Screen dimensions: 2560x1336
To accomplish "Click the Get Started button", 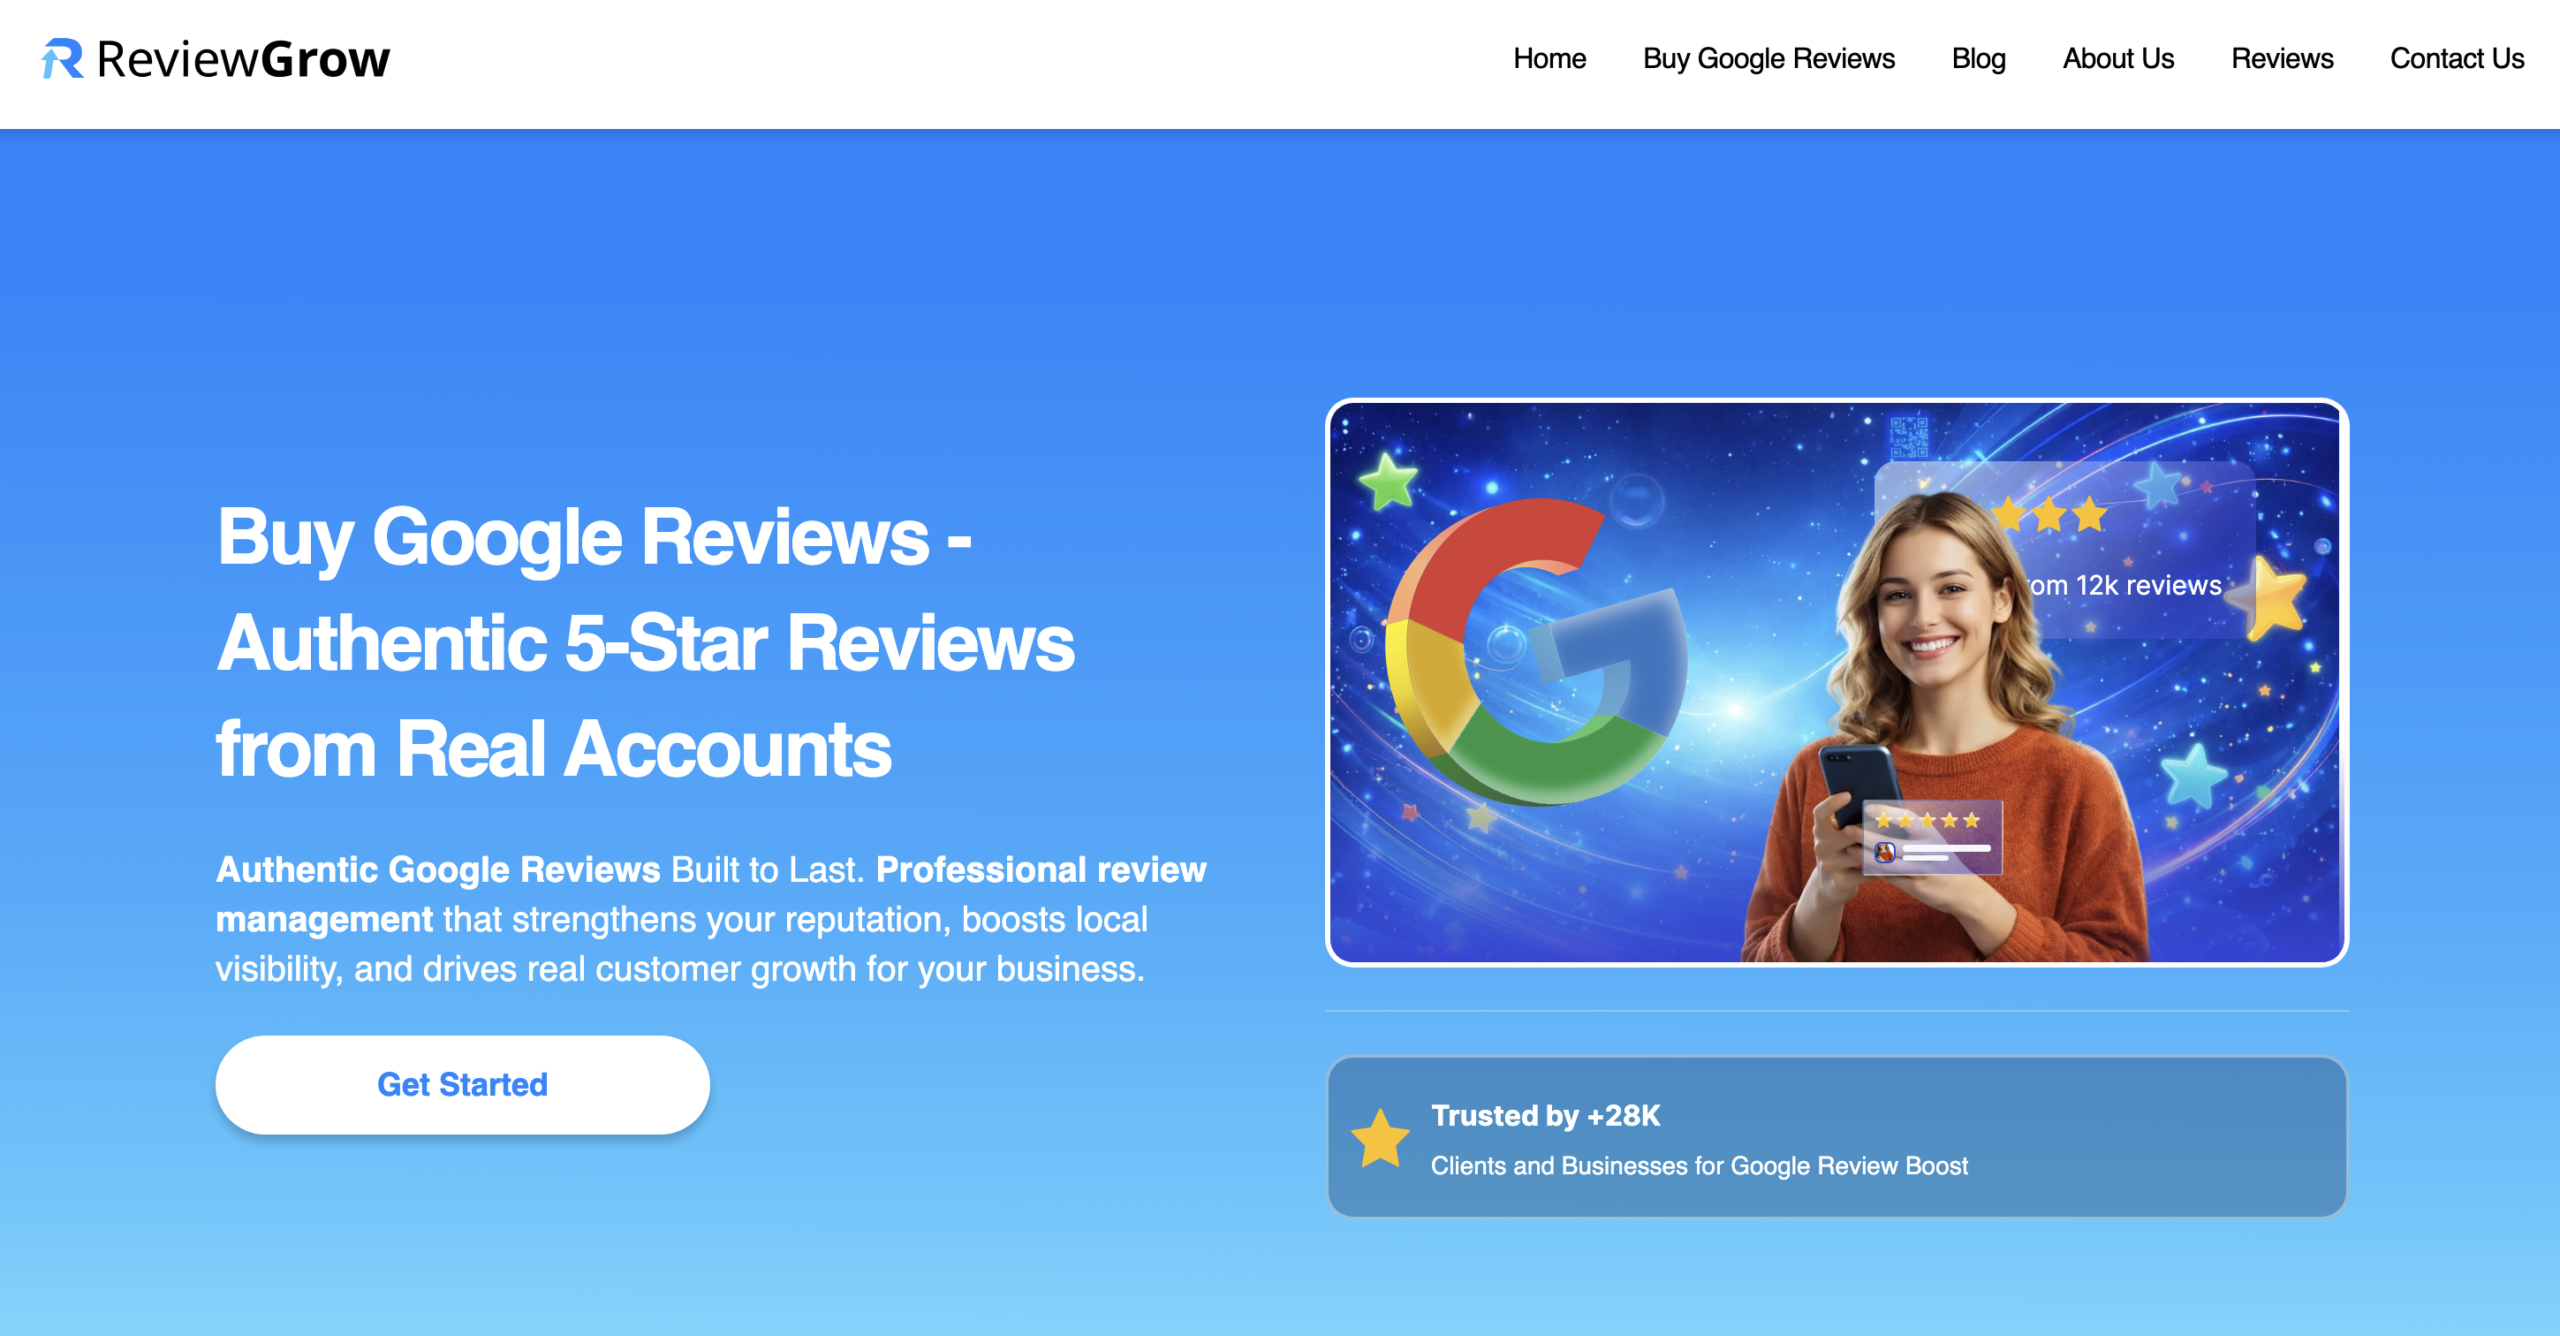I will 462,1084.
